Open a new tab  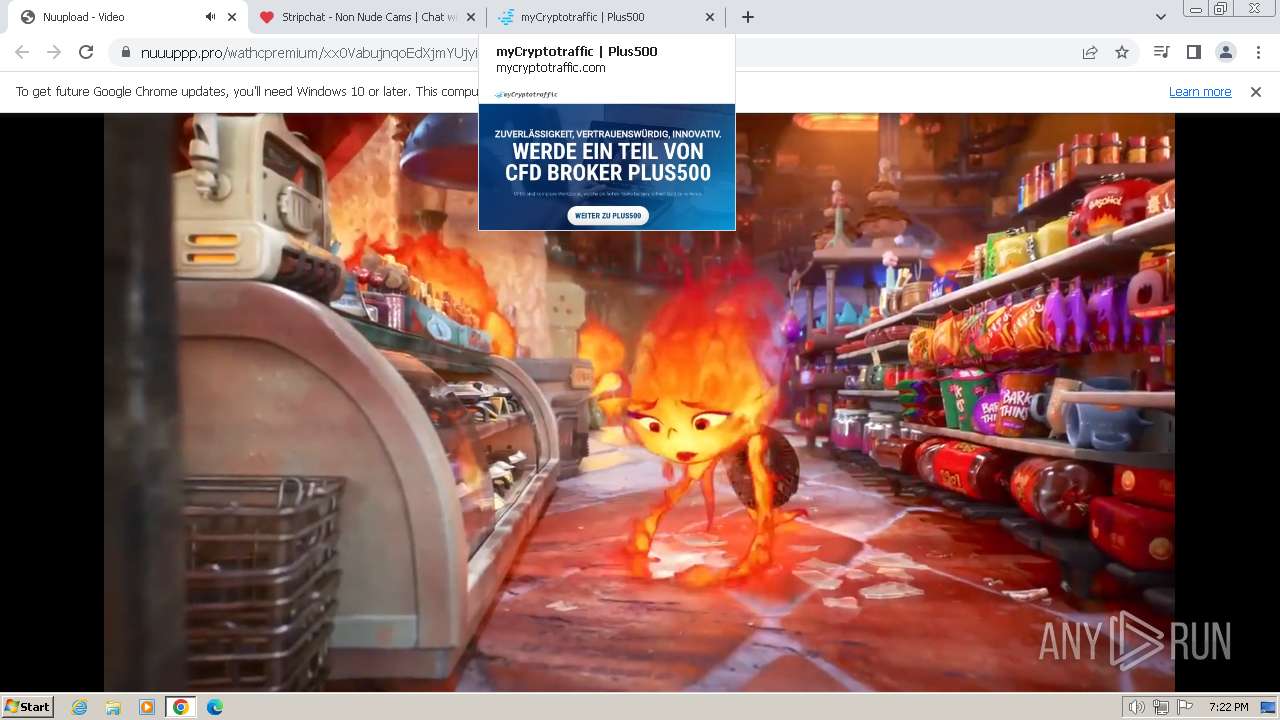(x=747, y=17)
